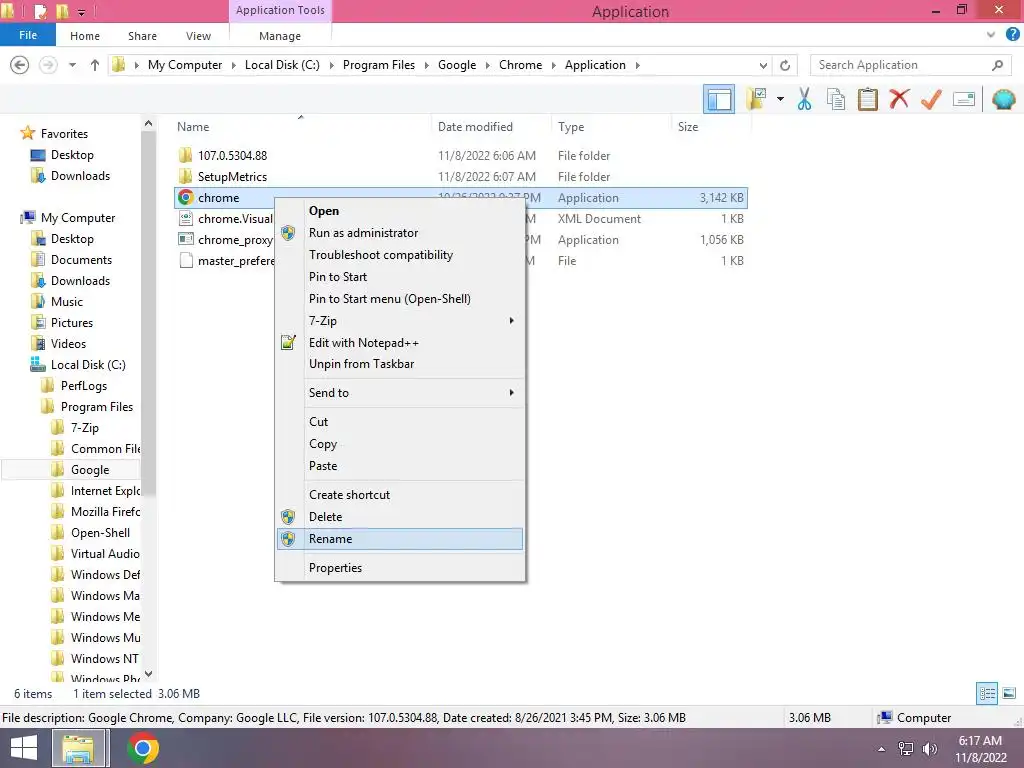Toggle the navigation pane toolbar icon
This screenshot has height=768, width=1024.
[718, 100]
